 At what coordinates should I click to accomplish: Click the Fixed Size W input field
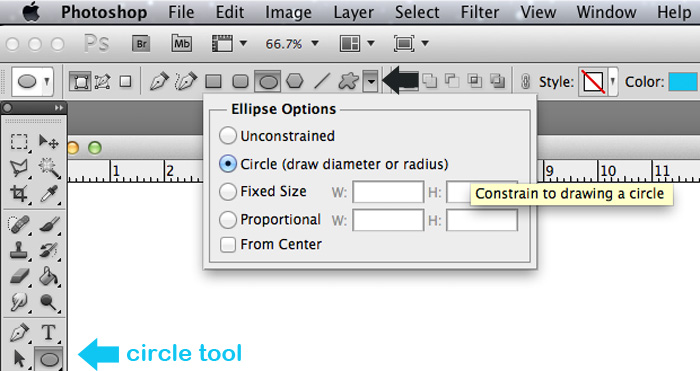388,192
